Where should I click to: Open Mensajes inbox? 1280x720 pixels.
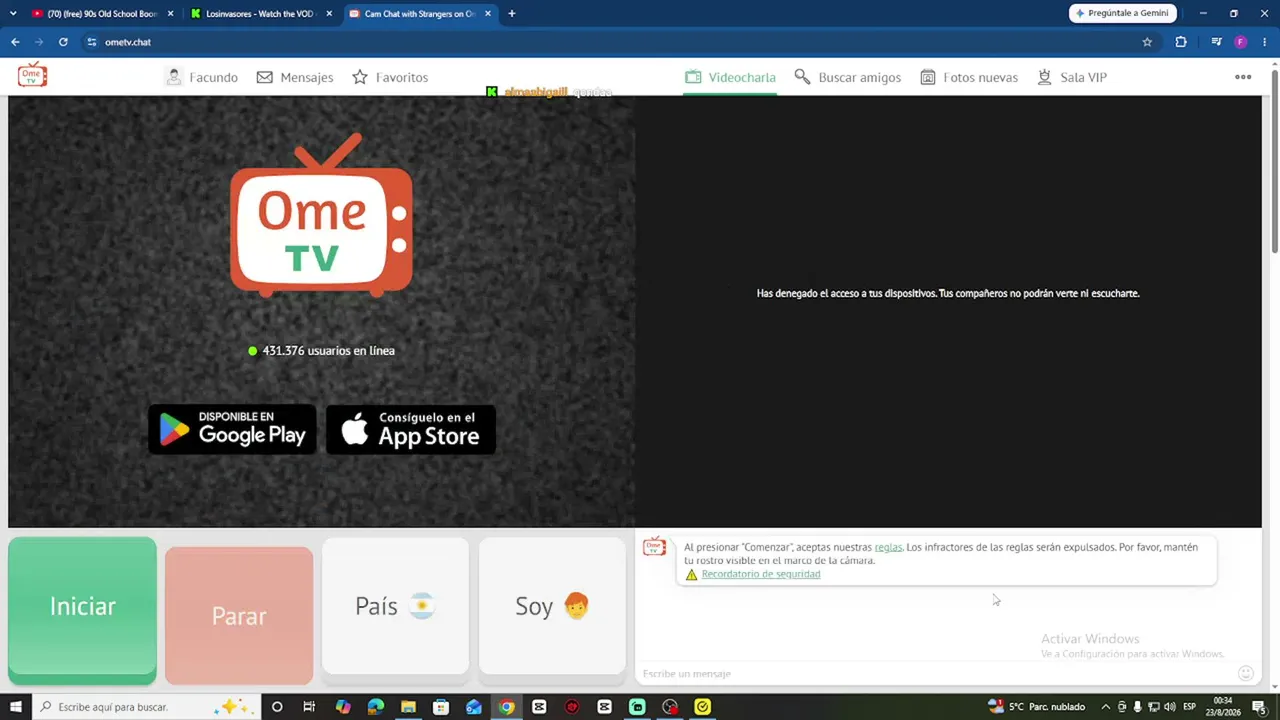click(x=295, y=77)
